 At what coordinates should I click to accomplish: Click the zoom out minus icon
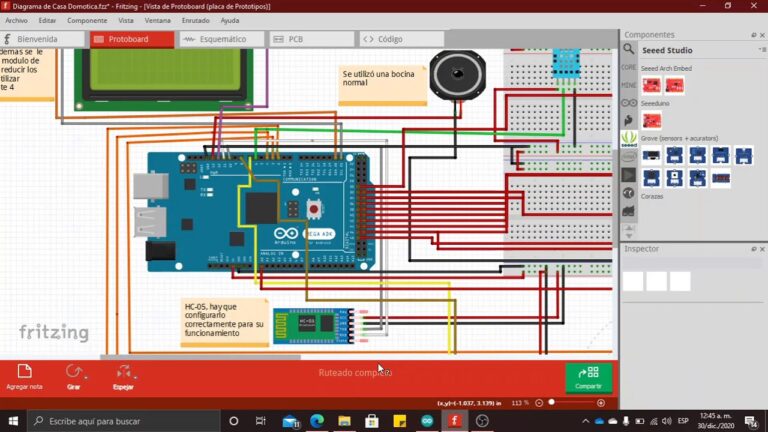(x=539, y=403)
